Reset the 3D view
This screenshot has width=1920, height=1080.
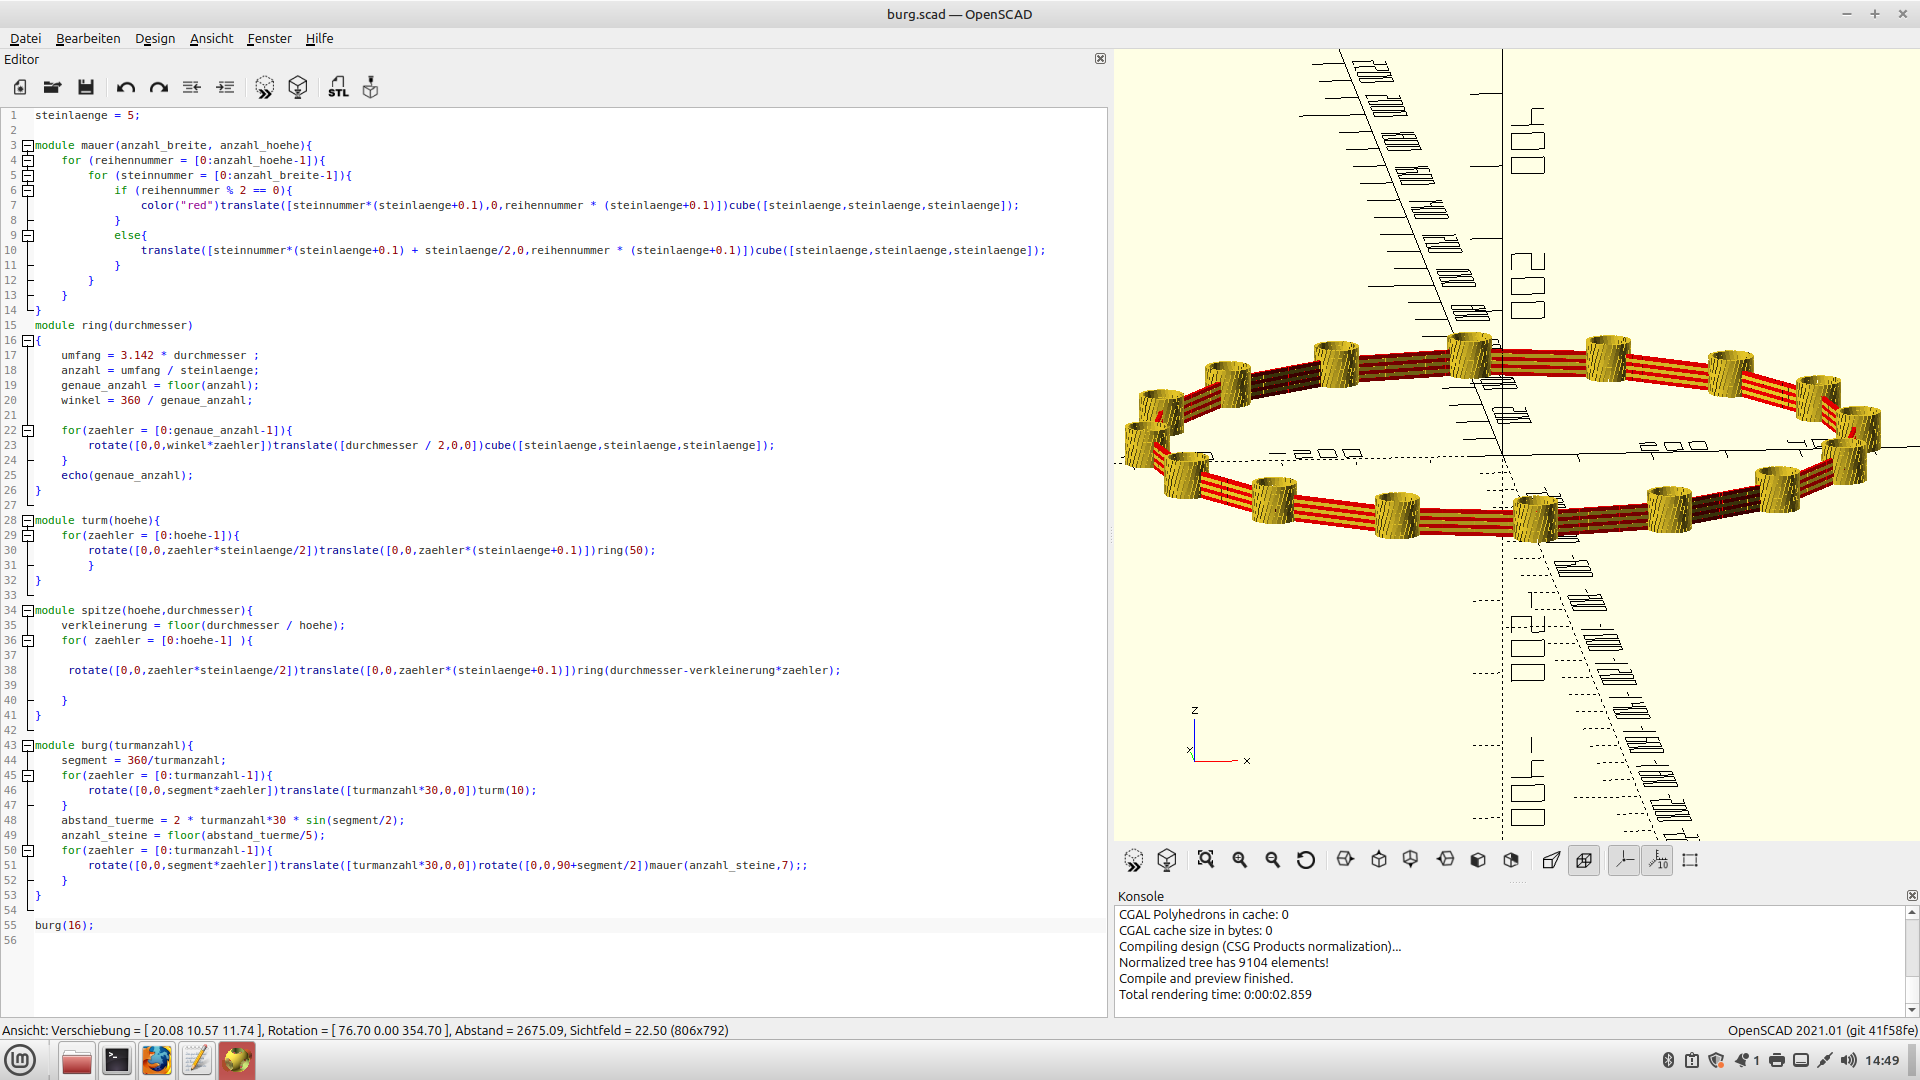pos(1306,860)
